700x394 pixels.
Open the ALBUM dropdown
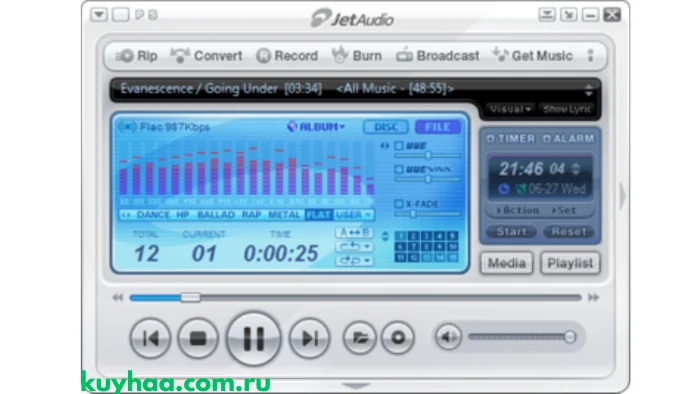click(316, 127)
